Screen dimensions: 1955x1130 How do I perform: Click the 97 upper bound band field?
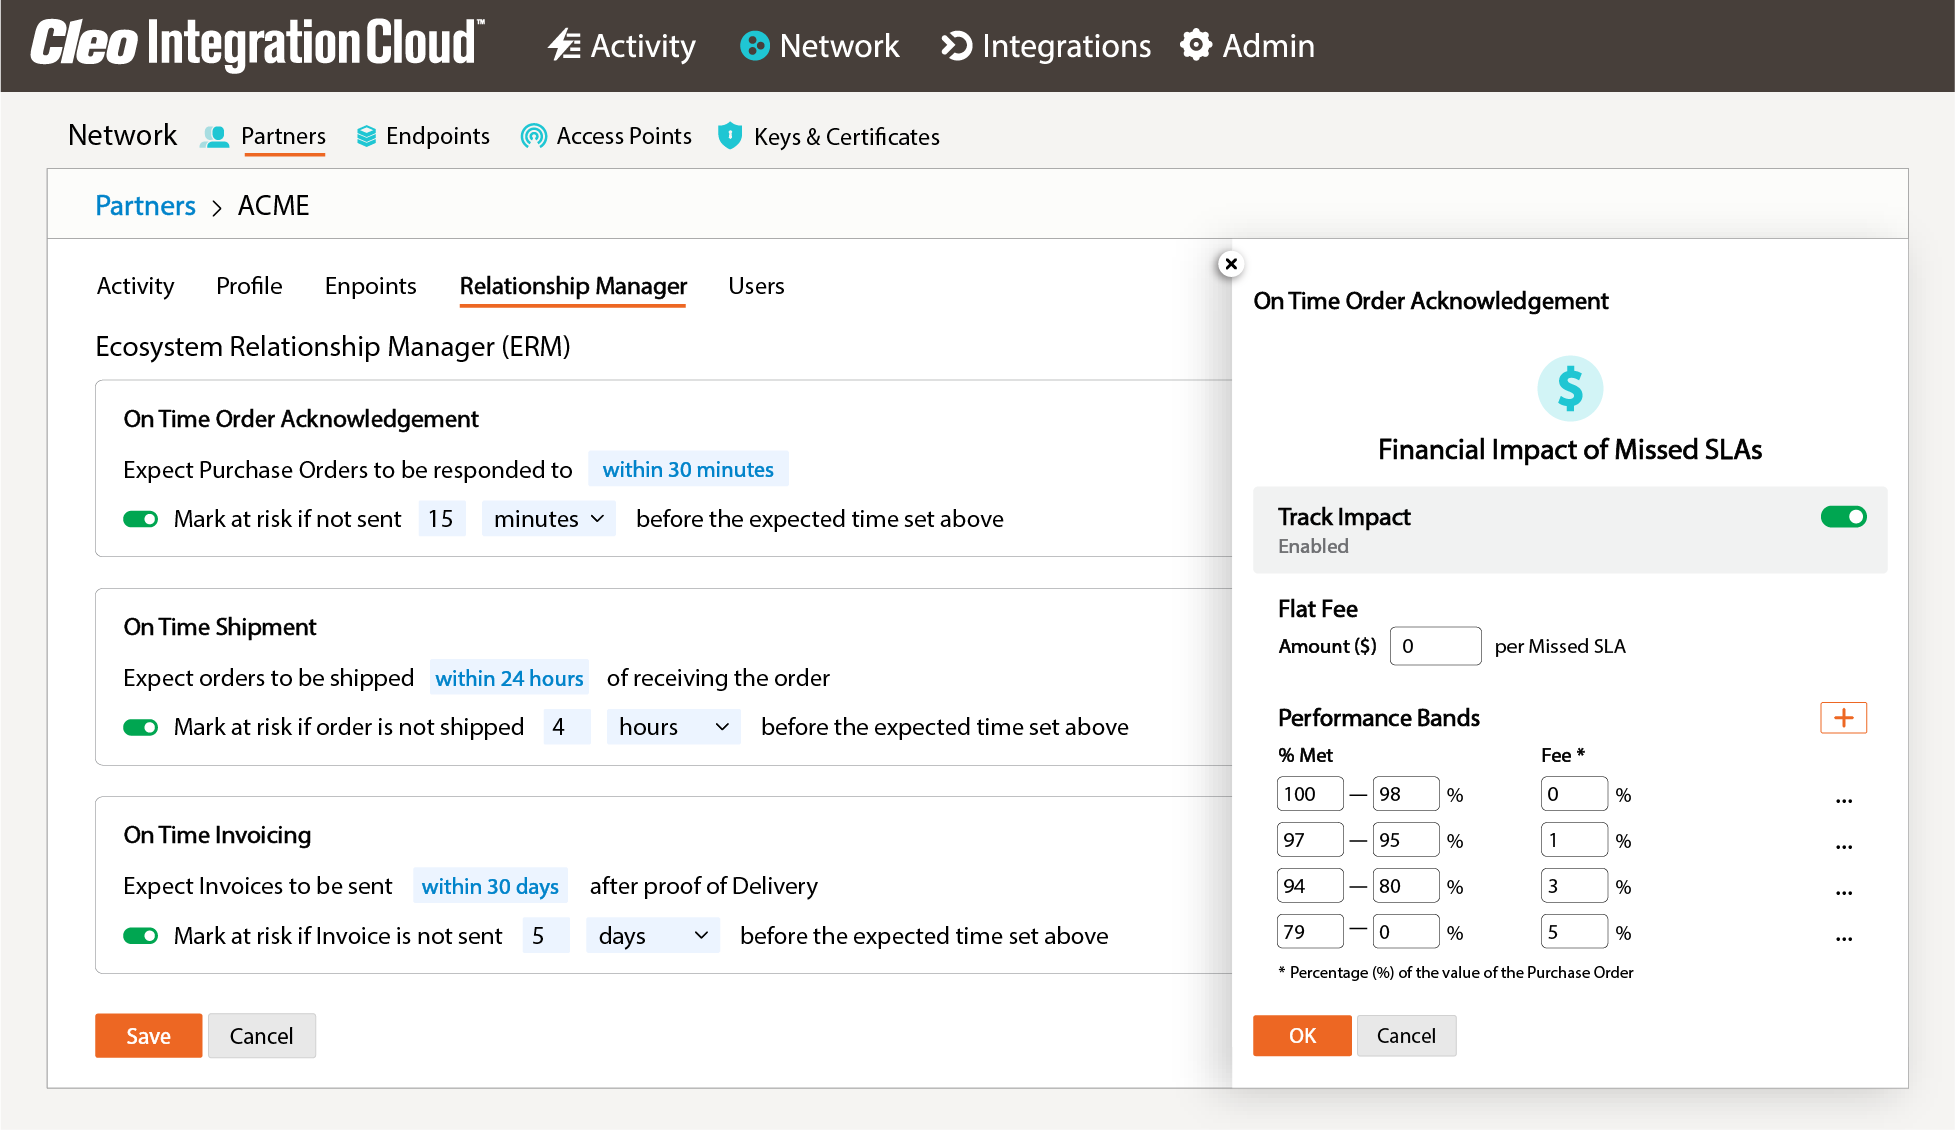[1309, 840]
